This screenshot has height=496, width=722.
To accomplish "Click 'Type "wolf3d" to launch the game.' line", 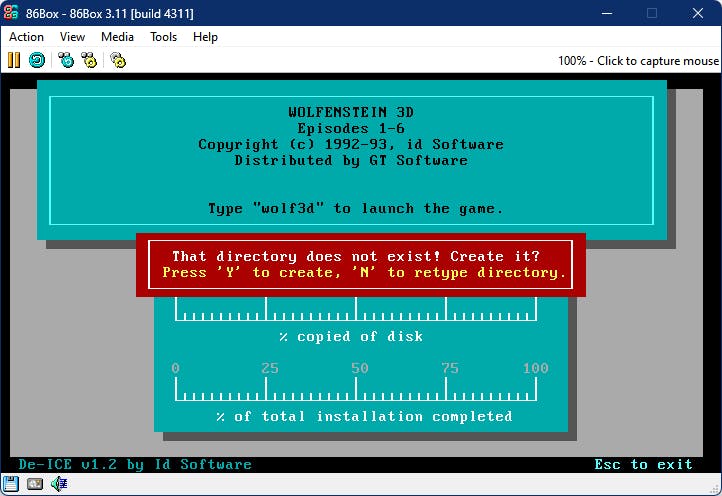I will click(355, 208).
